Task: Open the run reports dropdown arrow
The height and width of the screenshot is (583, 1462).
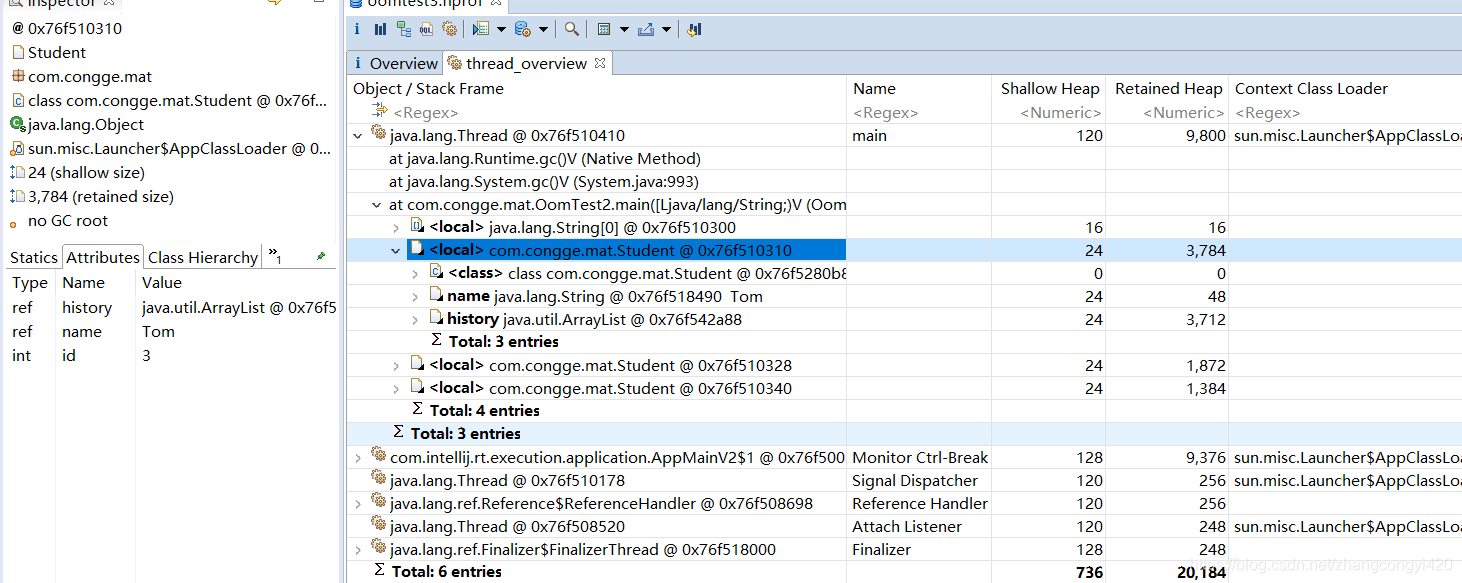Action: point(501,30)
